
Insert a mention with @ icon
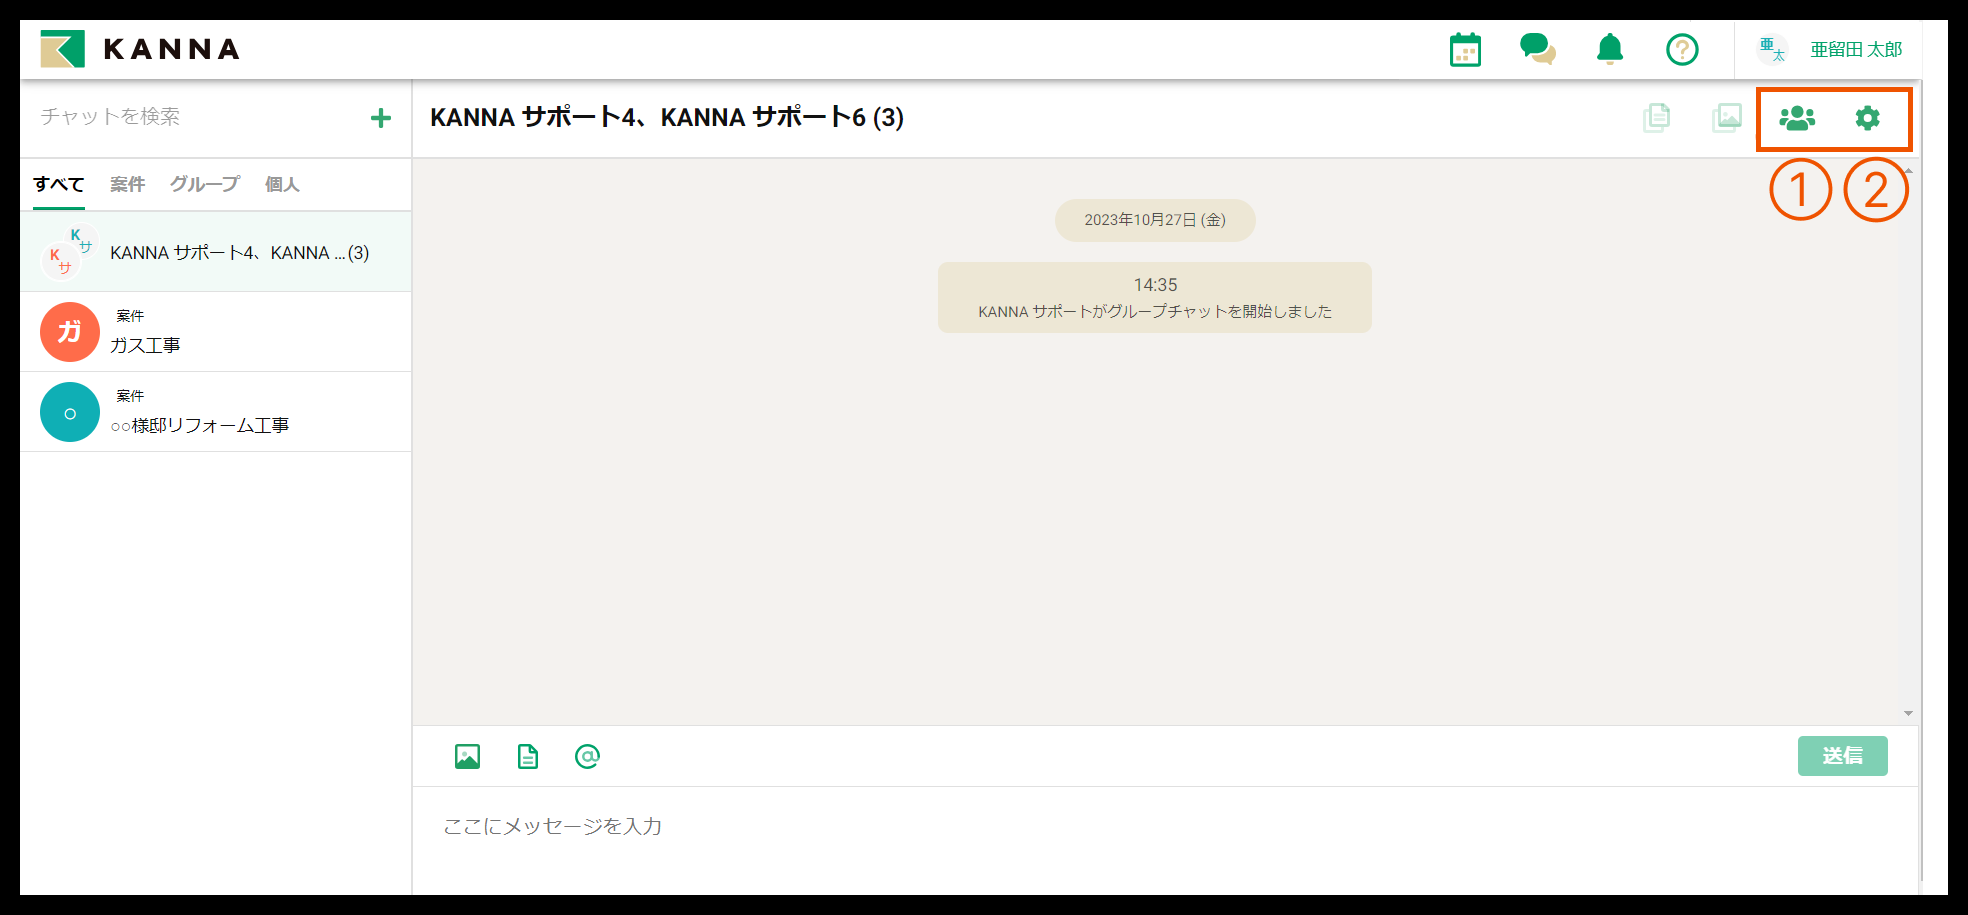(587, 757)
